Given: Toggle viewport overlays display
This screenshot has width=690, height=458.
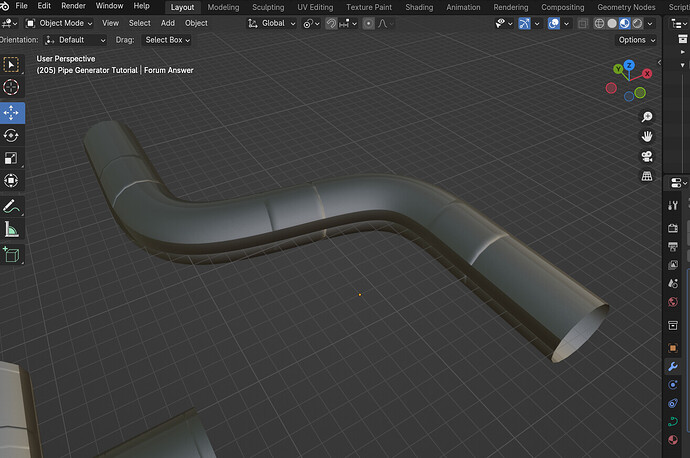Looking at the screenshot, I should pyautogui.click(x=554, y=23).
